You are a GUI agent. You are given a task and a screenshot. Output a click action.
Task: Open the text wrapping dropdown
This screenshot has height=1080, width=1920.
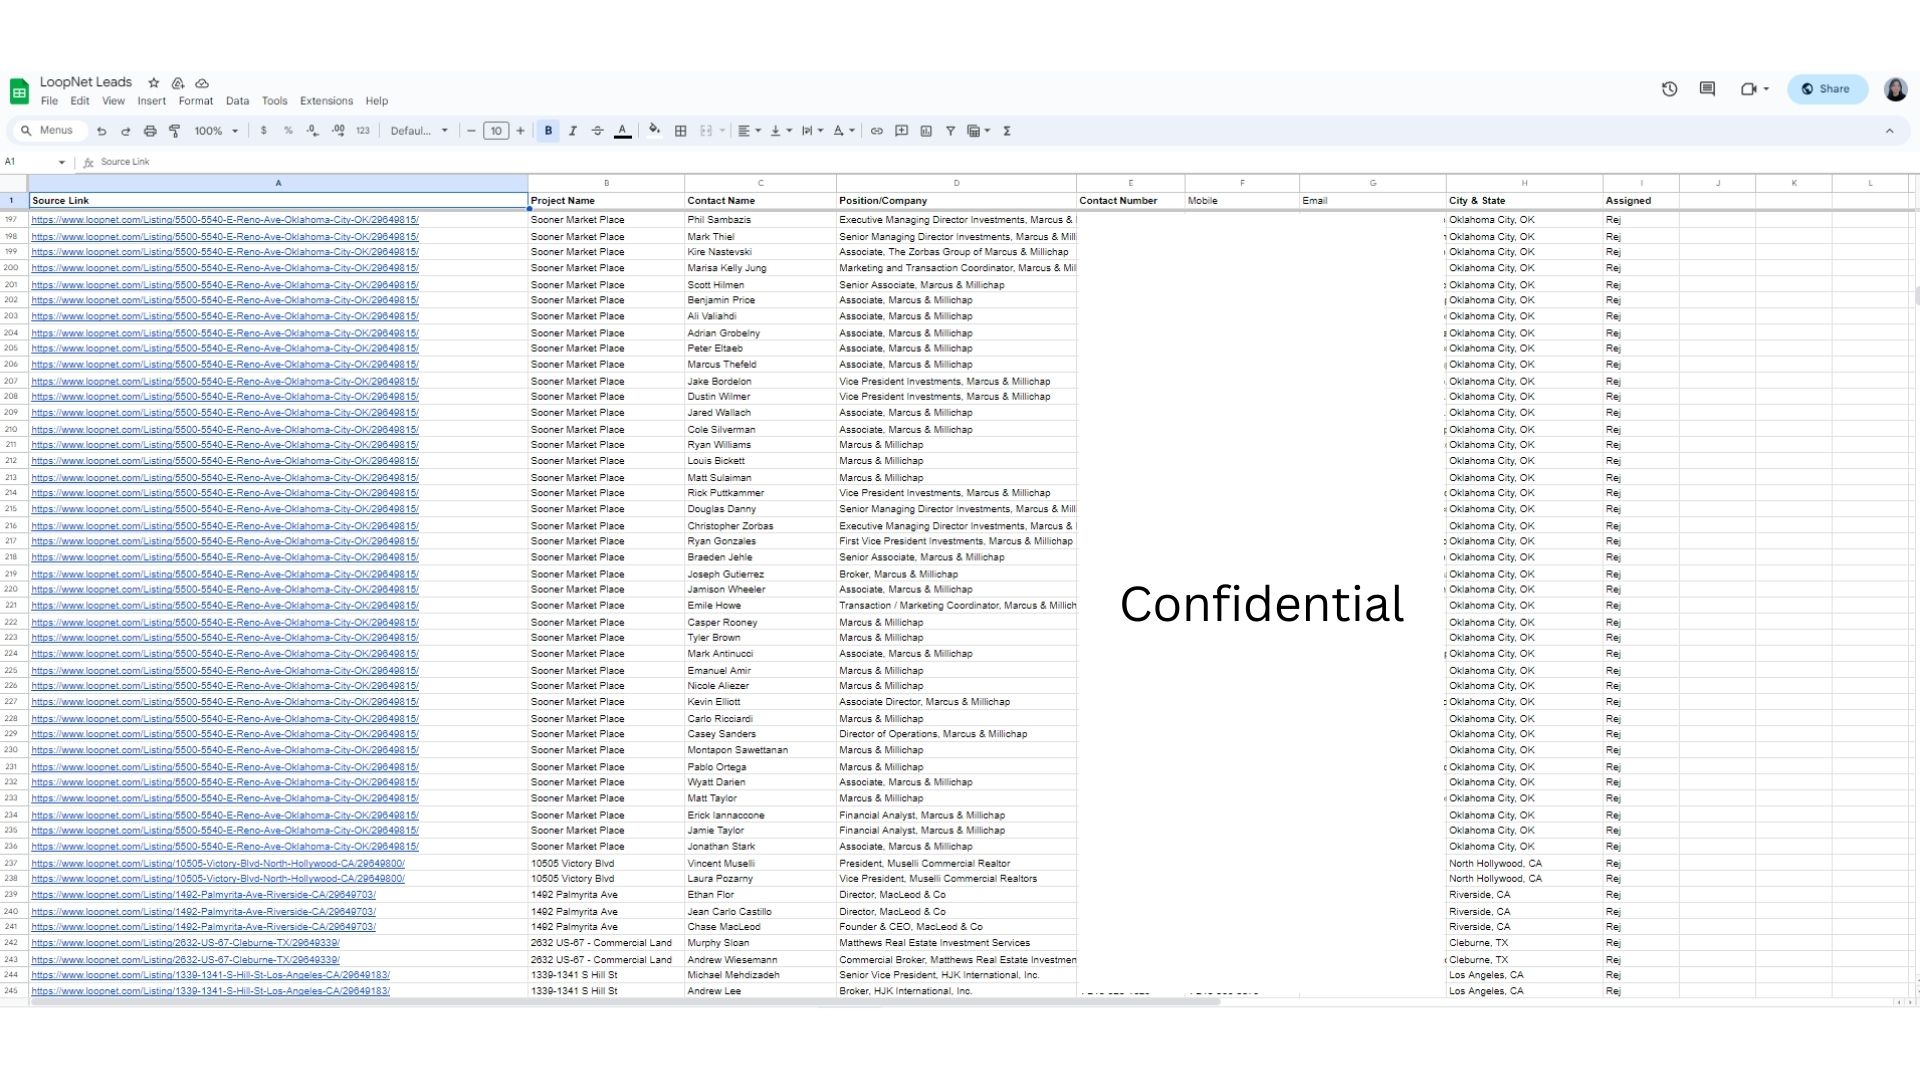pos(812,131)
